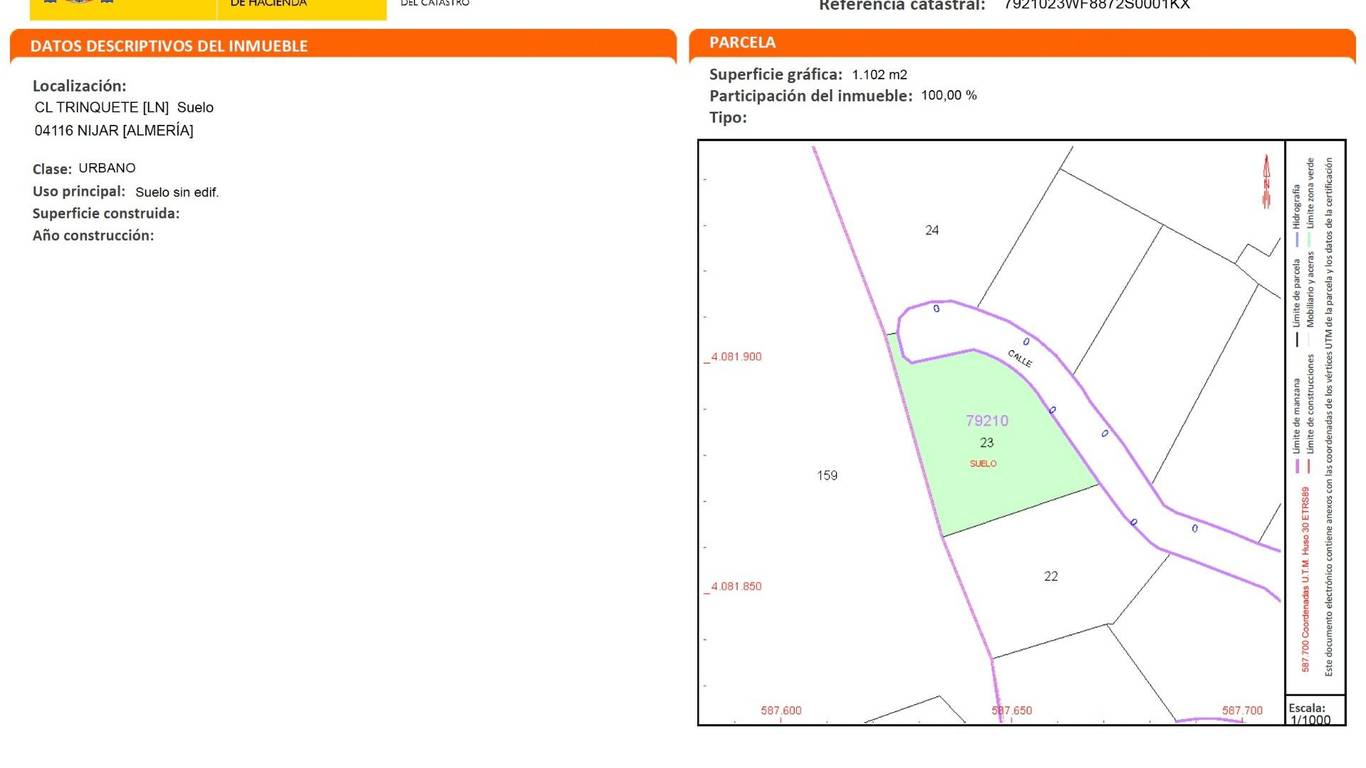Viewport: 1366px width, 768px height.
Task: Click the 4.081.900 coordinate label
Action: (x=735, y=357)
